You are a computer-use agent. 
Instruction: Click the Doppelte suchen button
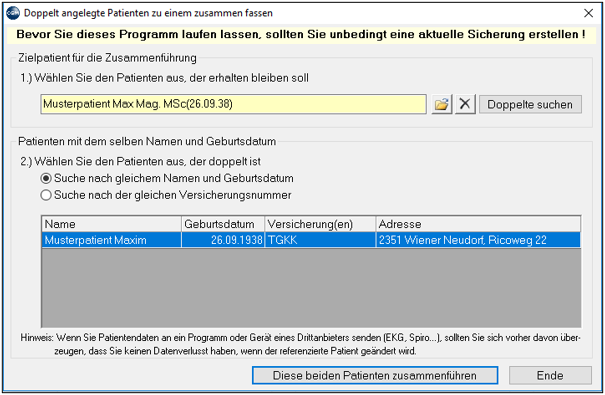tap(530, 105)
